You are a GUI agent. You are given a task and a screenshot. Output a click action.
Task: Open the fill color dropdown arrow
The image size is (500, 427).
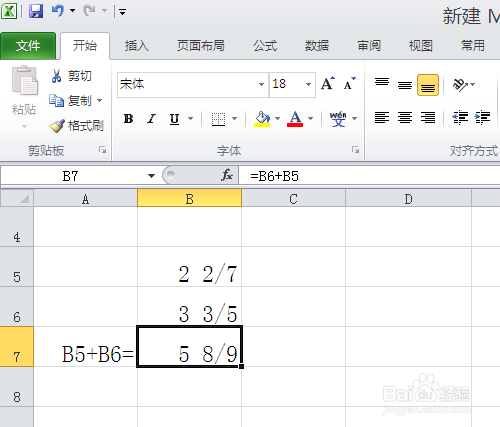(x=278, y=118)
